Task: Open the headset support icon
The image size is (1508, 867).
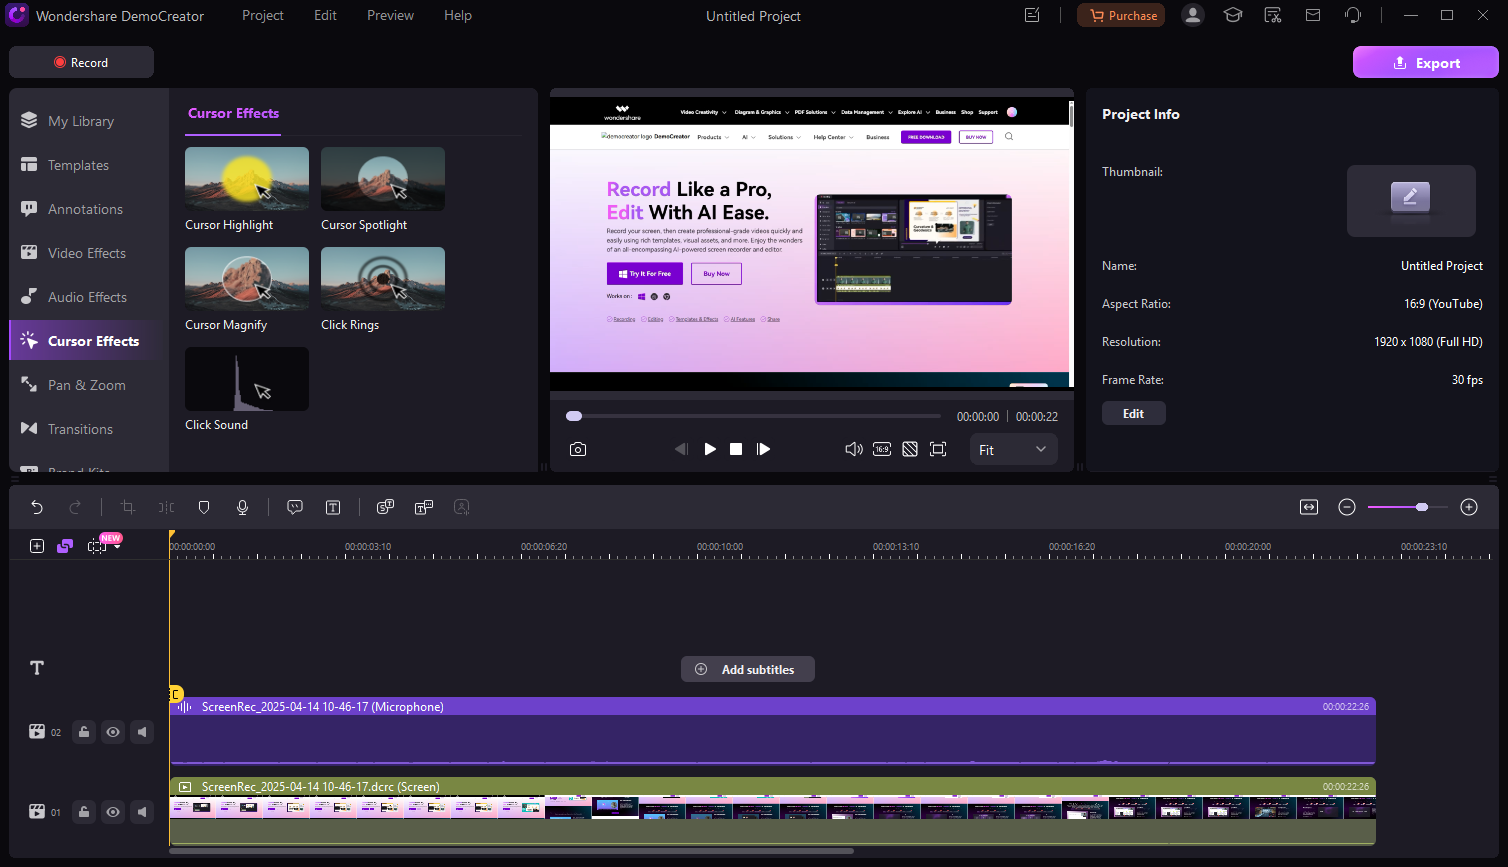Action: [1353, 15]
